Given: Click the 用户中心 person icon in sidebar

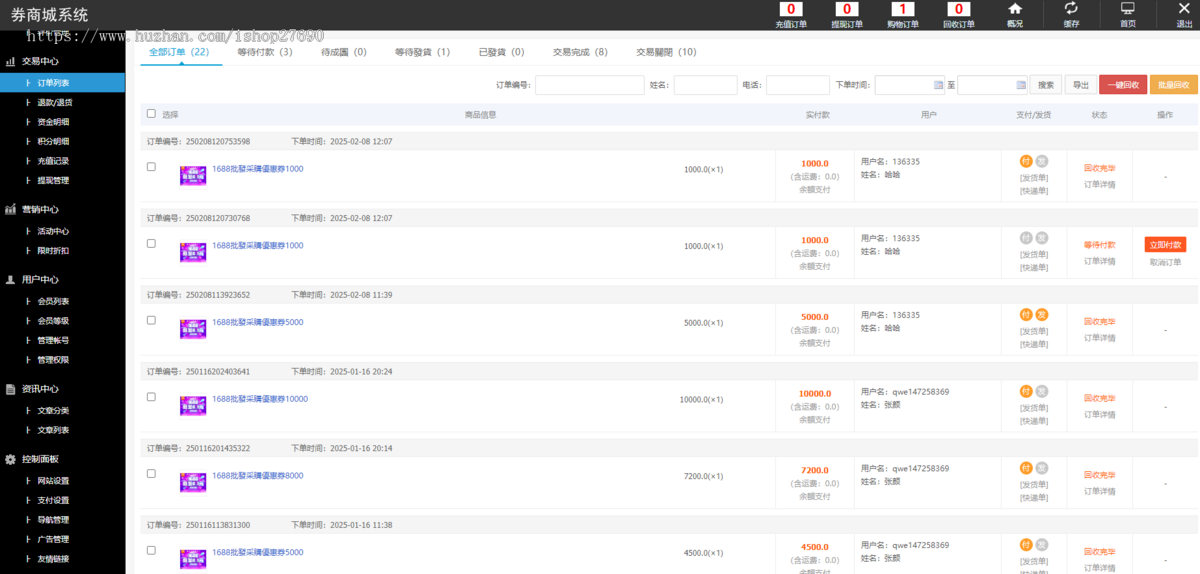Looking at the screenshot, I should click(x=10, y=280).
